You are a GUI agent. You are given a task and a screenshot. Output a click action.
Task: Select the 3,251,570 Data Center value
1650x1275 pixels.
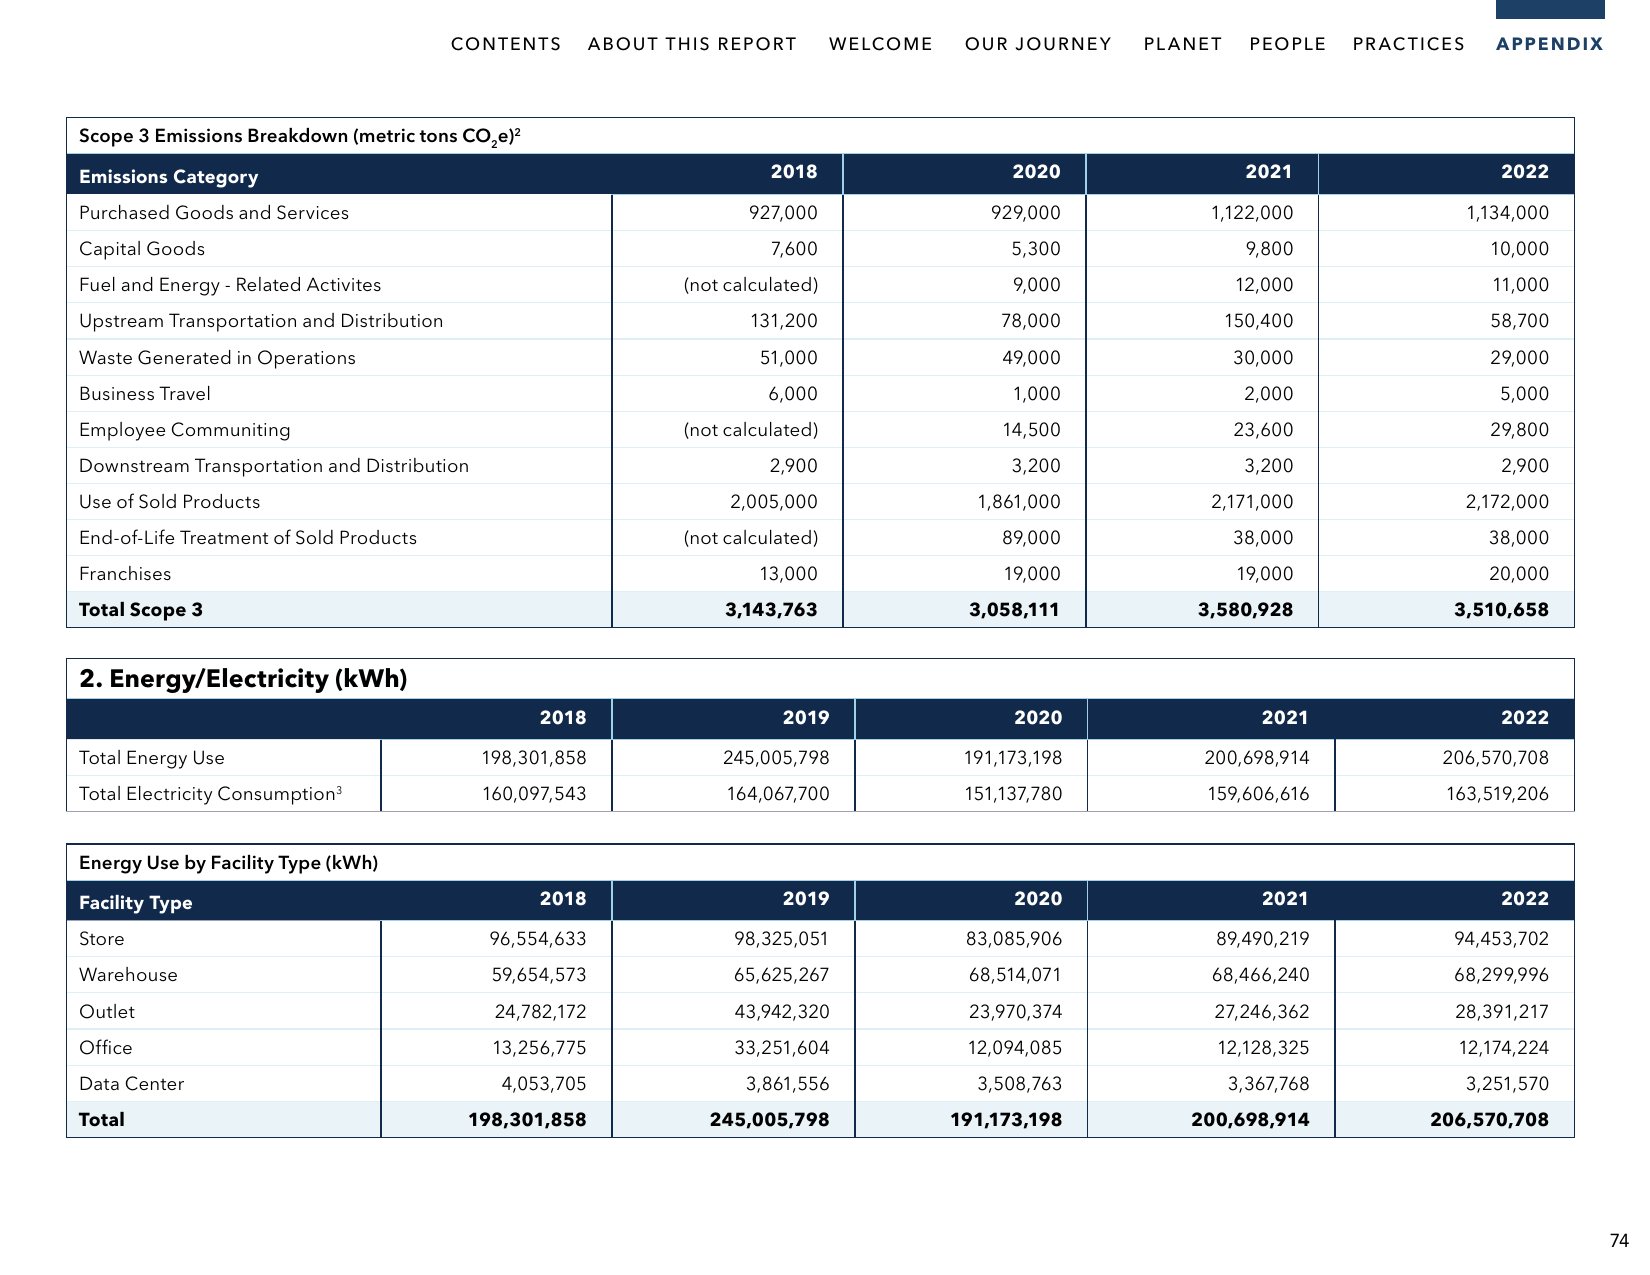pyautogui.click(x=1507, y=1084)
